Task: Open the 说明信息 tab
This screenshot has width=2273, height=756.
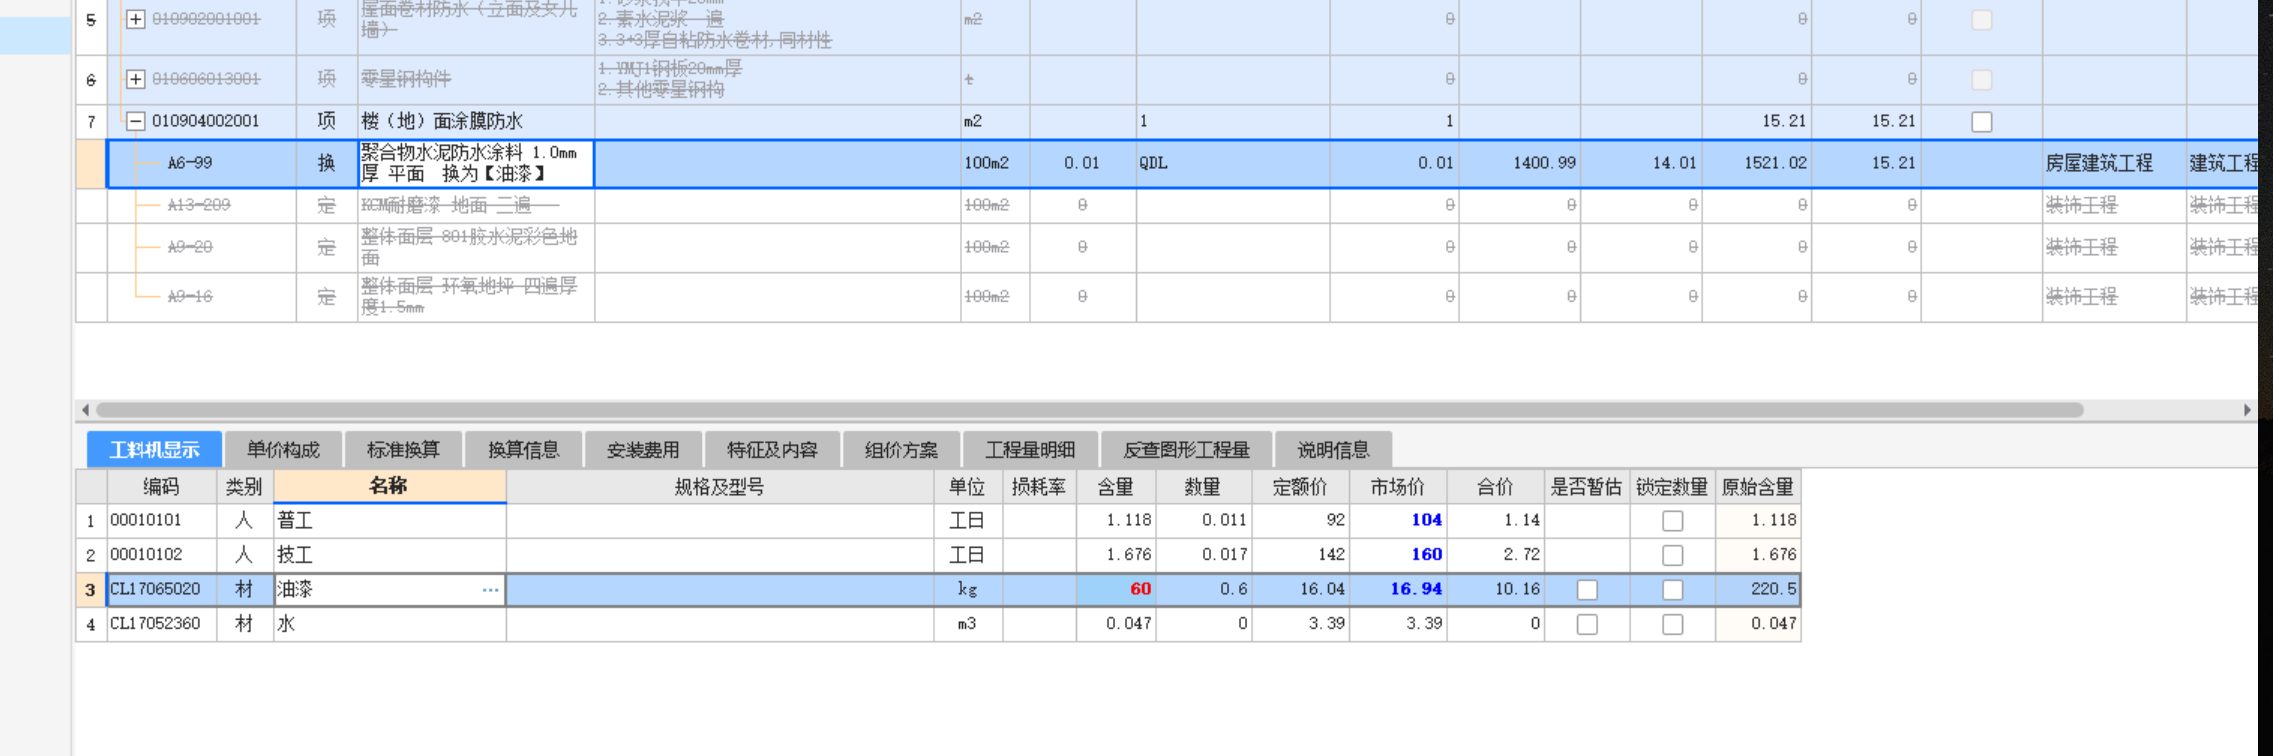Action: (x=1333, y=450)
